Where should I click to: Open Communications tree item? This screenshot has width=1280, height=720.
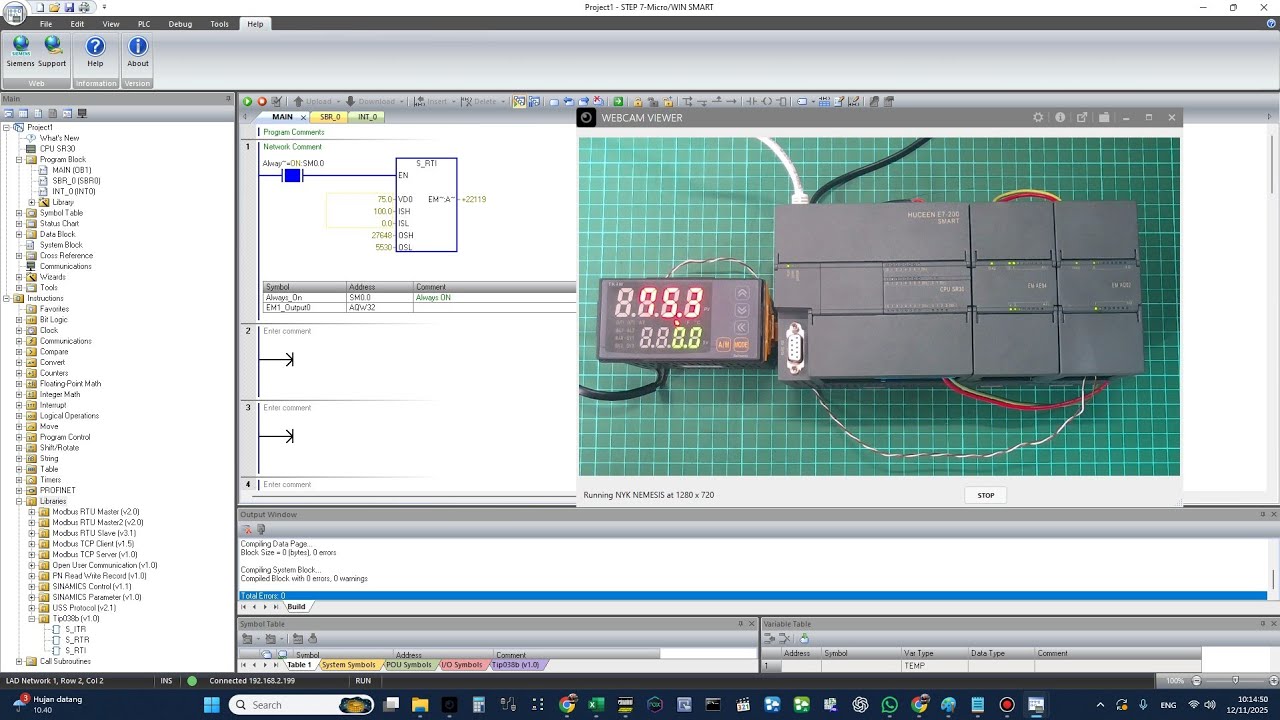(x=66, y=266)
